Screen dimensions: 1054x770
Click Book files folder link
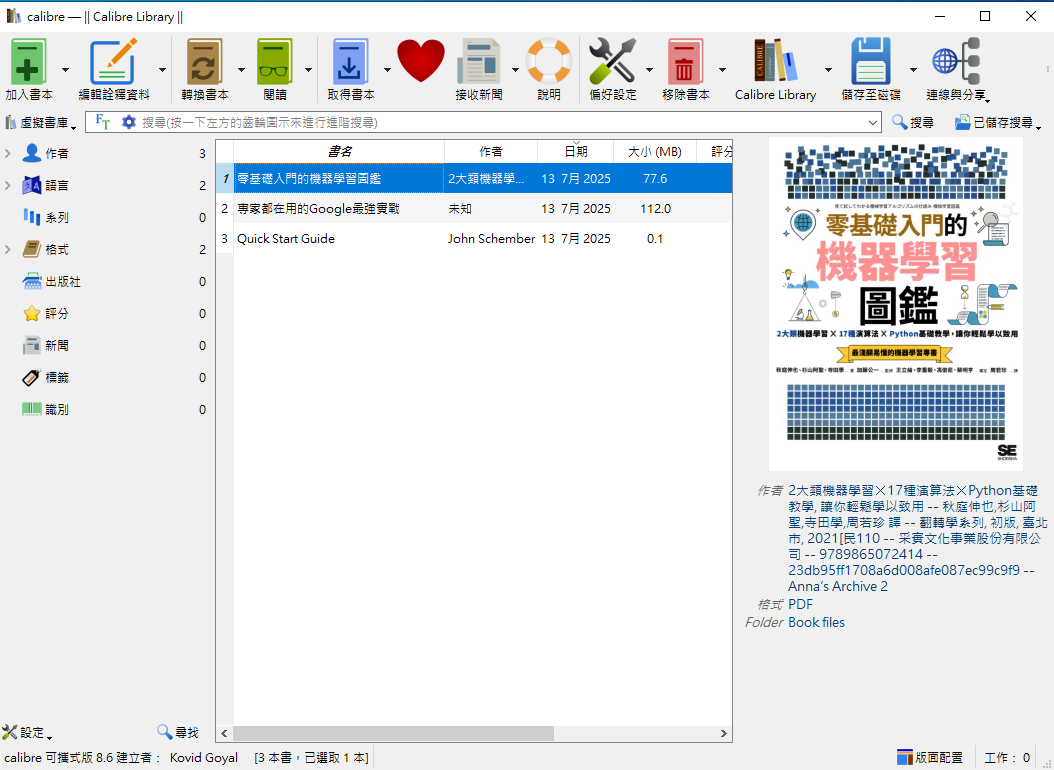coord(816,622)
